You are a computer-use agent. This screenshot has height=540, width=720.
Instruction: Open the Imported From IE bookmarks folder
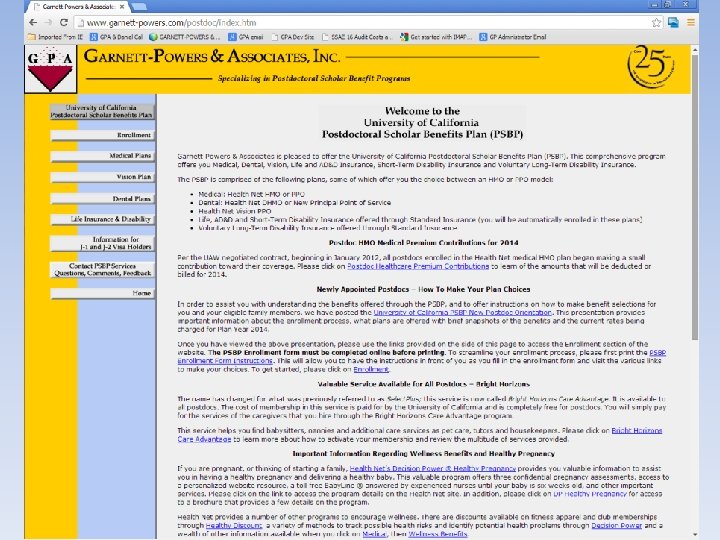(56, 37)
